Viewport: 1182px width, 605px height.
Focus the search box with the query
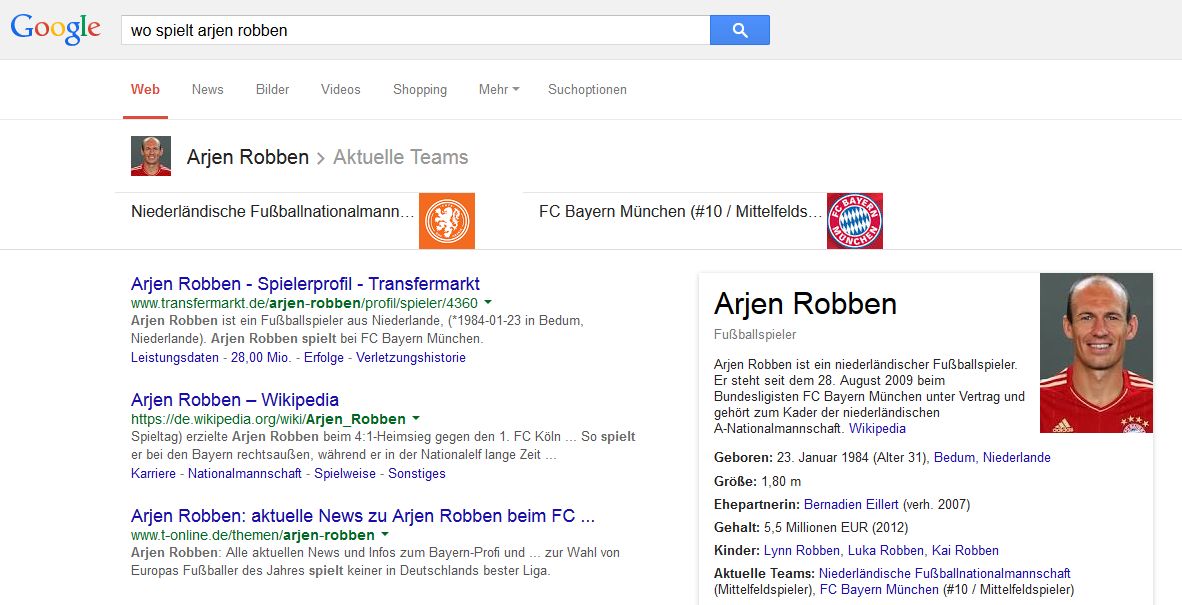click(x=415, y=30)
